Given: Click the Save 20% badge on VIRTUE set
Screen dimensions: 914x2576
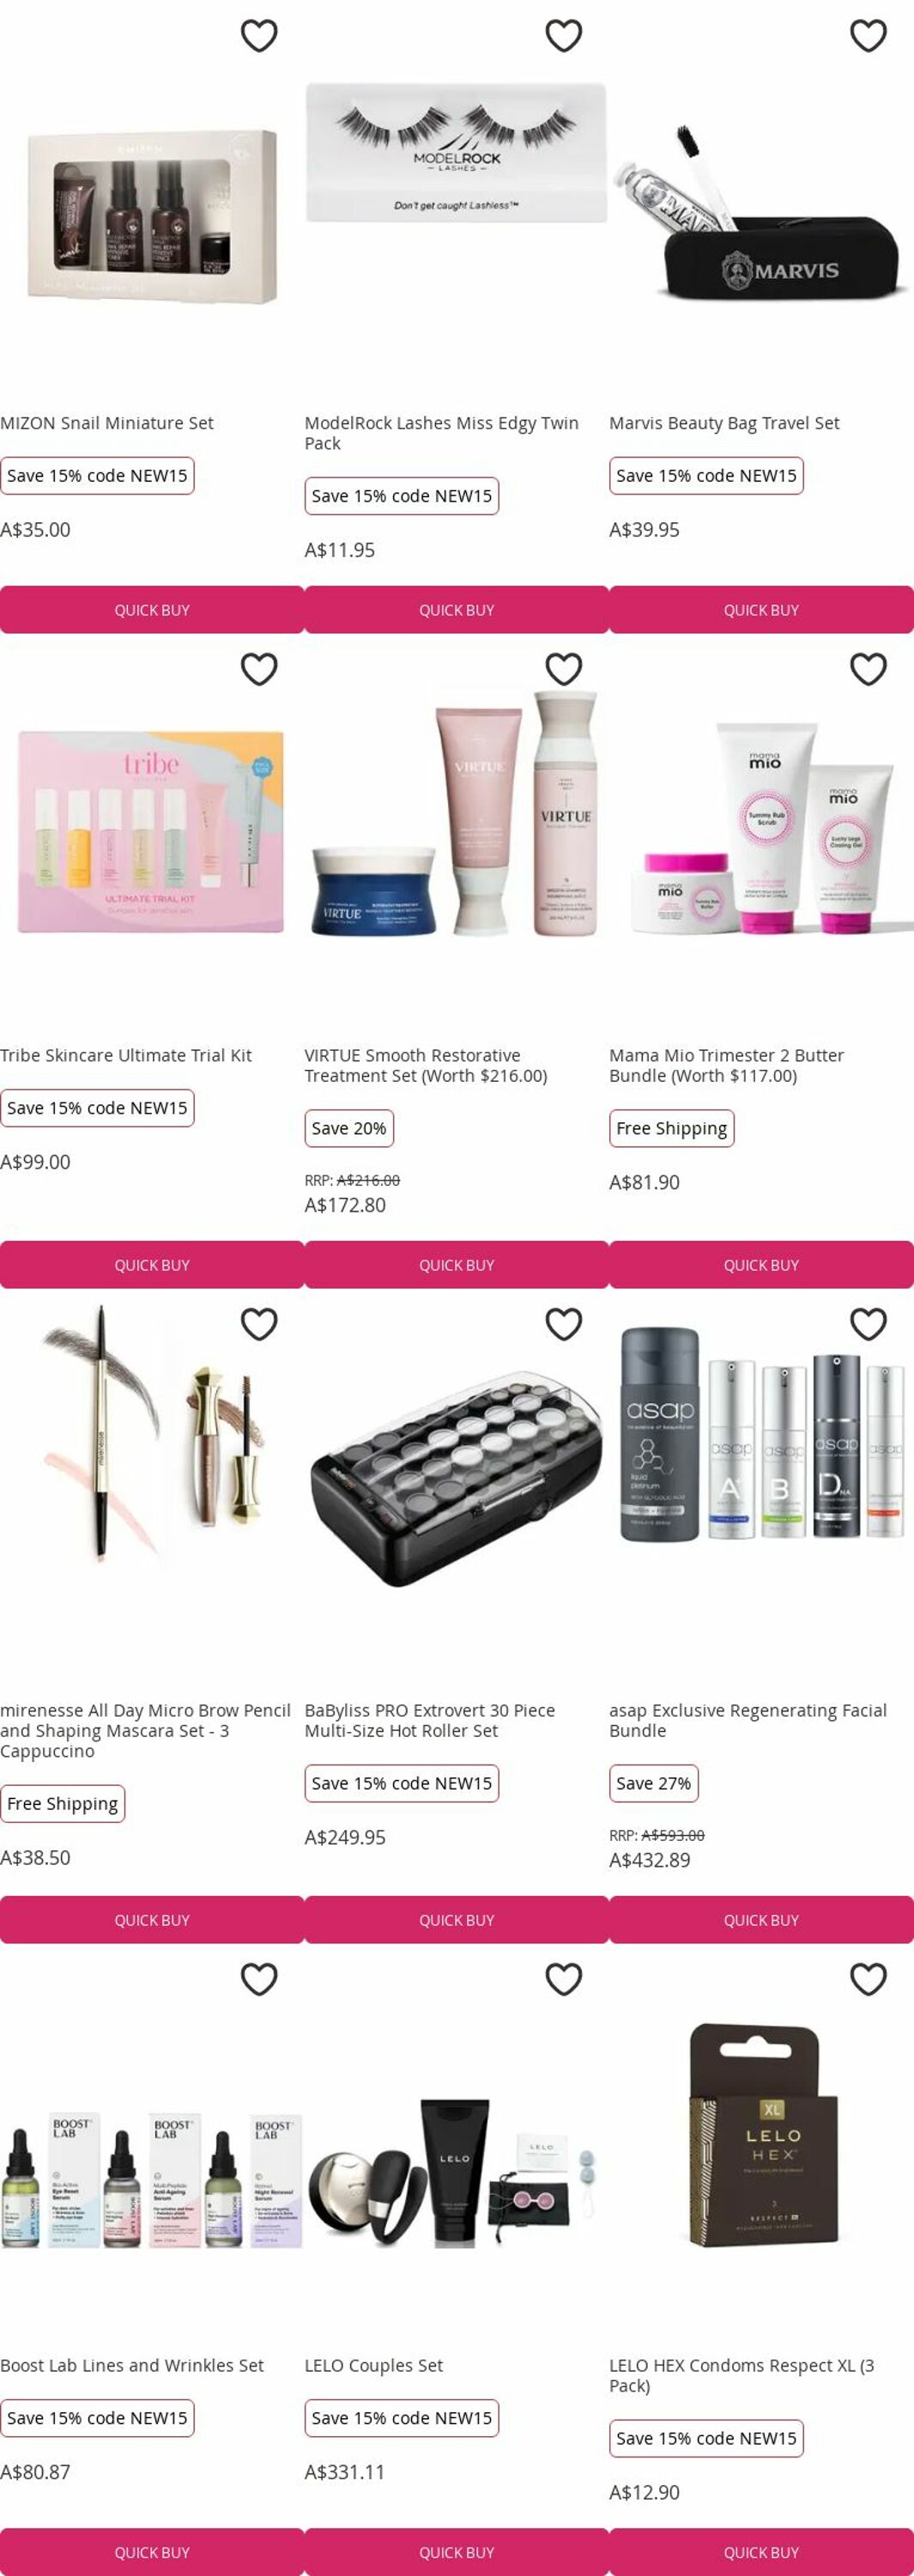Looking at the screenshot, I should [x=349, y=1128].
